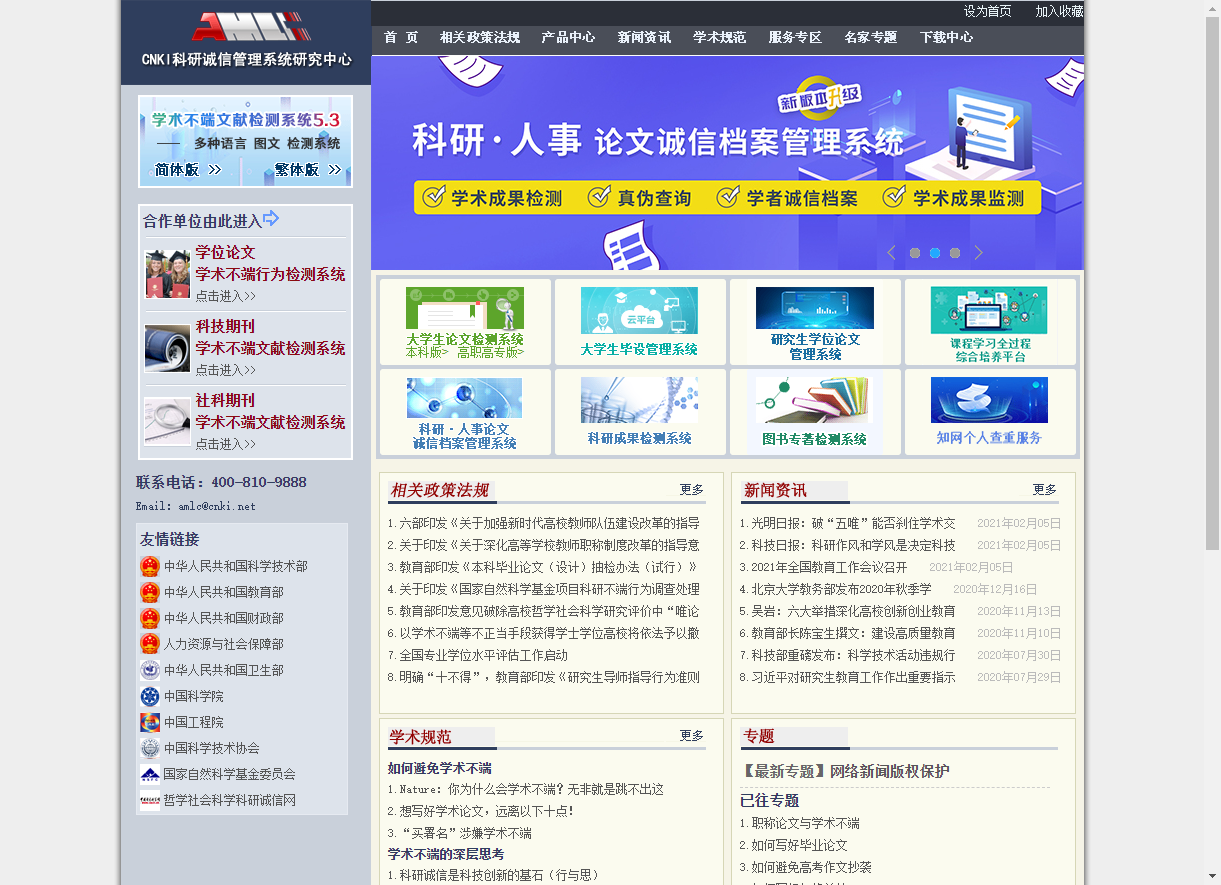
Task: Open 如何避免高考作文抄袭 topic link
Action: coord(812,867)
